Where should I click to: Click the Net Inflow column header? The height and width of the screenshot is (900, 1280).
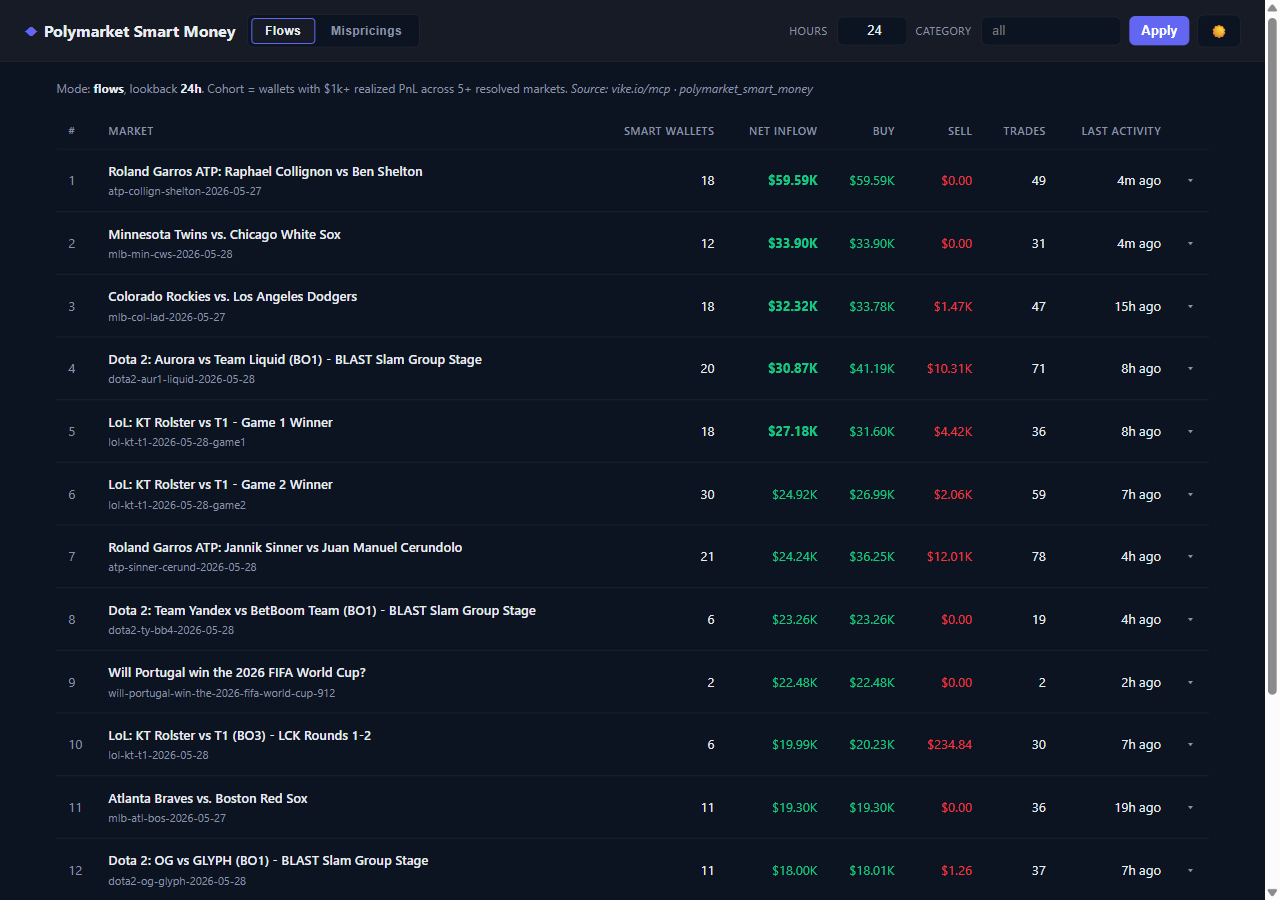[x=783, y=131]
